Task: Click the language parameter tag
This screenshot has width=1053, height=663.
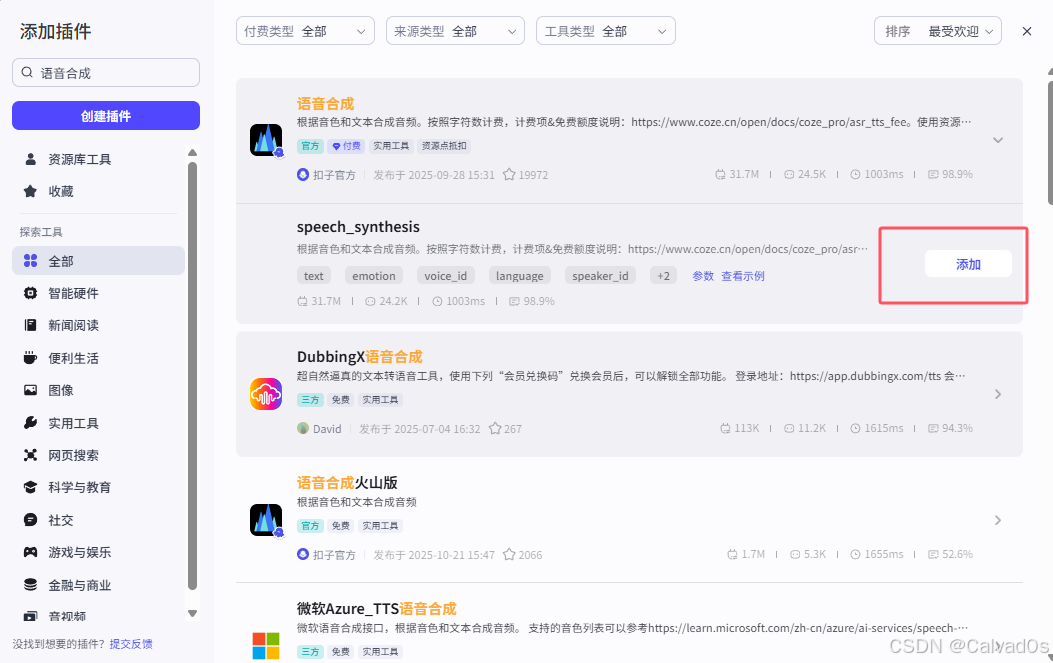Action: (520, 275)
